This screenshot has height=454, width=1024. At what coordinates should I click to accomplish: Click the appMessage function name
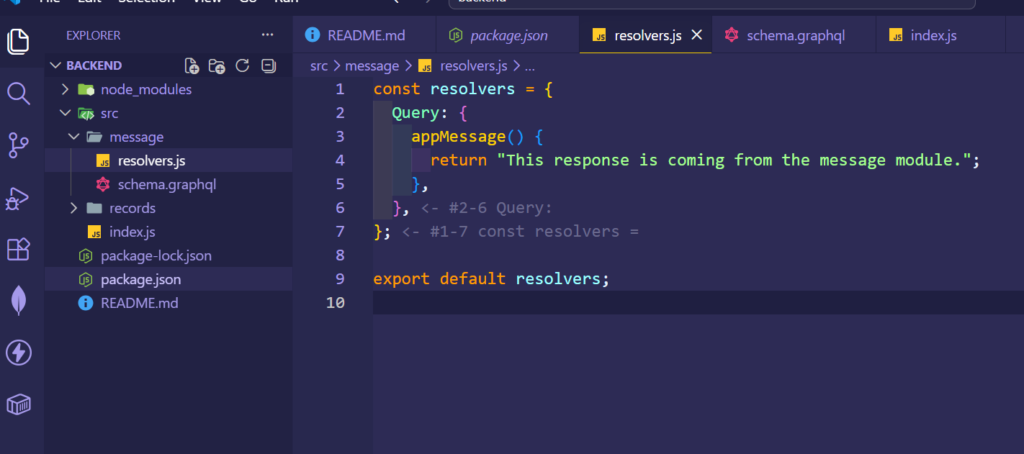point(458,137)
